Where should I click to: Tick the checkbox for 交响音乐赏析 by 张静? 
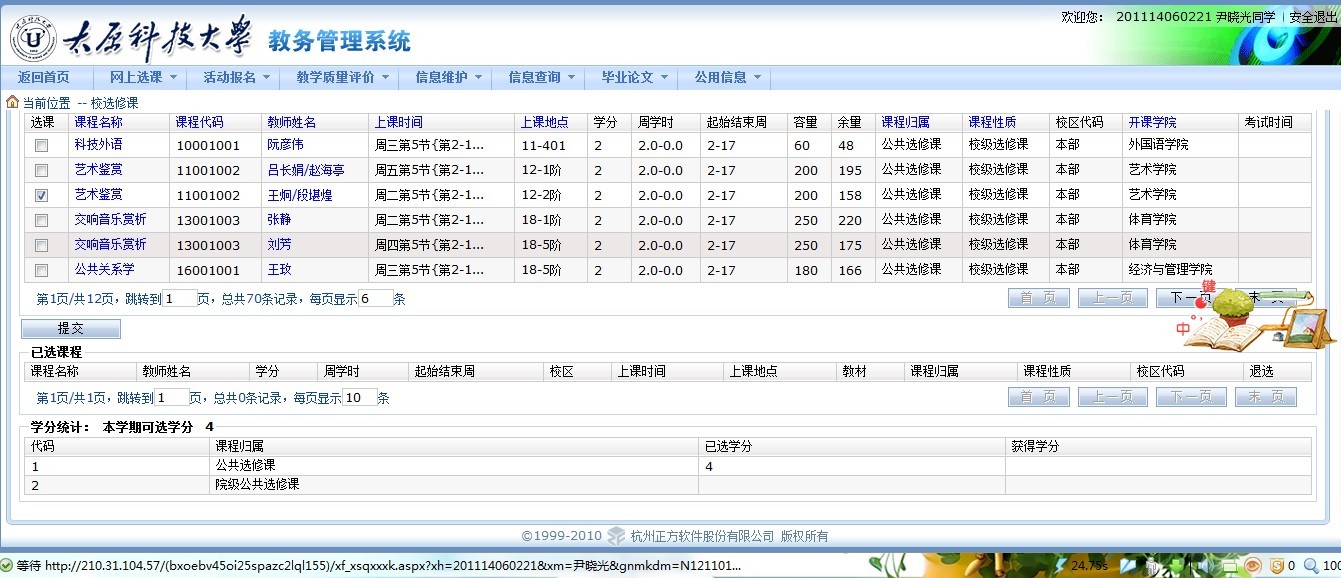(x=41, y=220)
